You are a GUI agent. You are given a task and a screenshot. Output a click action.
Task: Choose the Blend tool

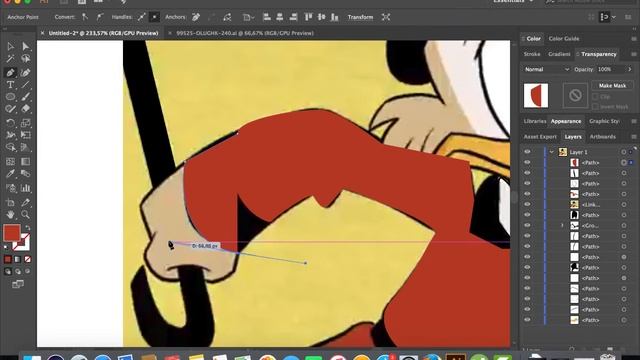point(25,174)
